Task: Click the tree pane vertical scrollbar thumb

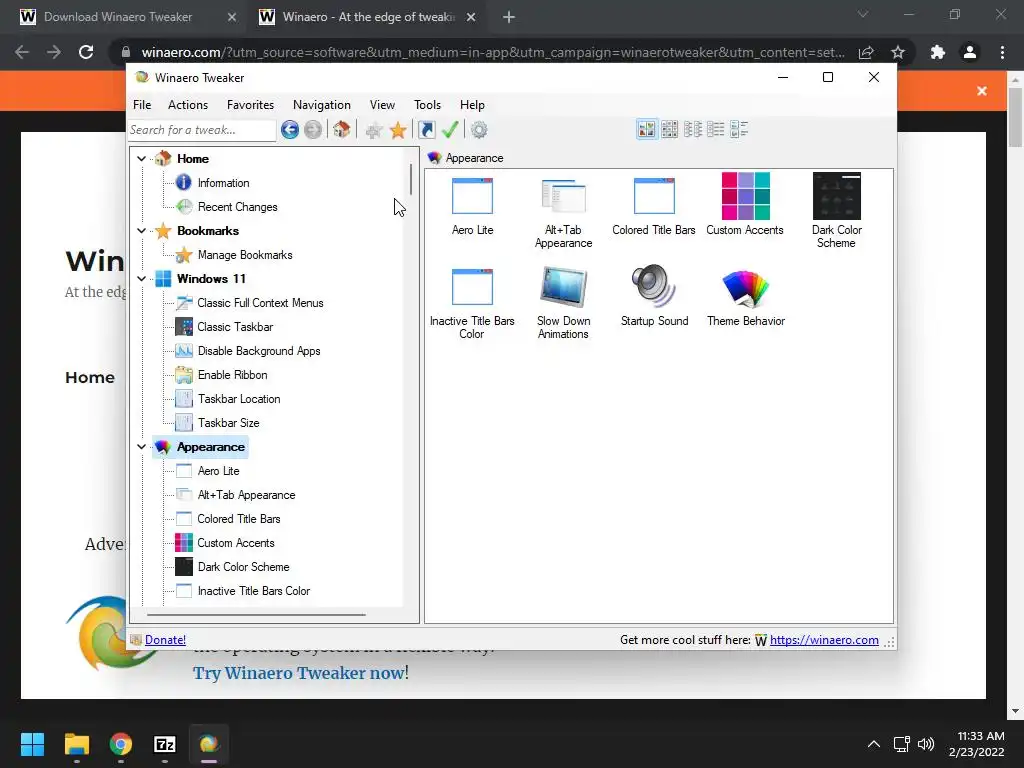Action: [x=411, y=179]
